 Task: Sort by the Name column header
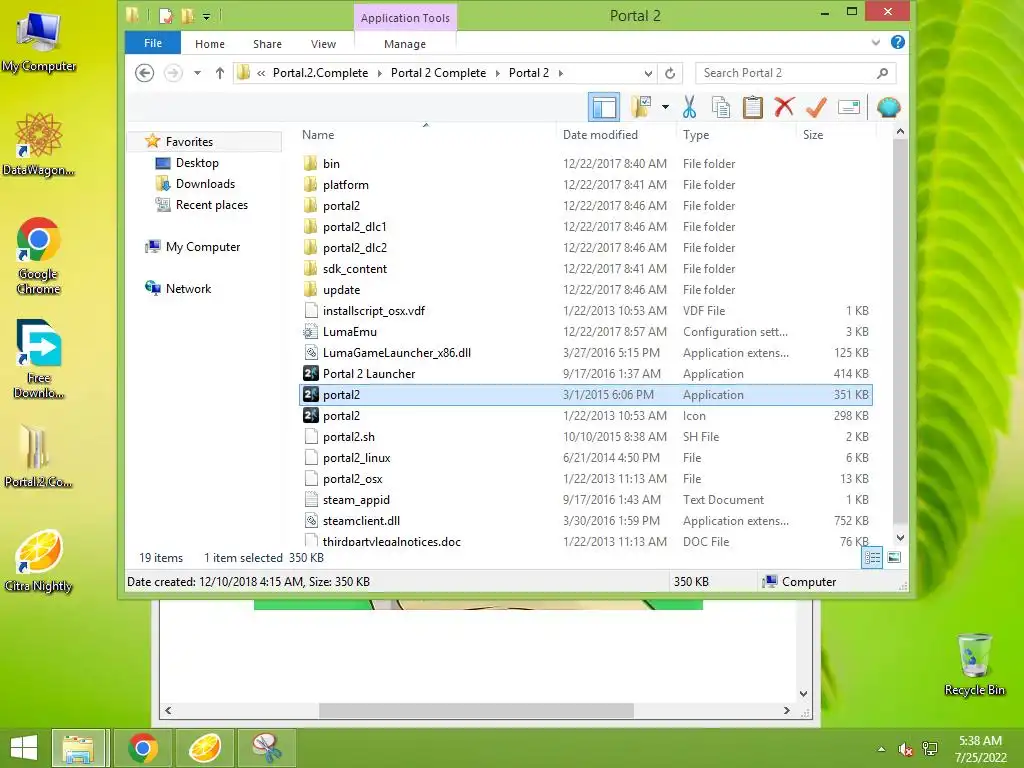[x=318, y=135]
